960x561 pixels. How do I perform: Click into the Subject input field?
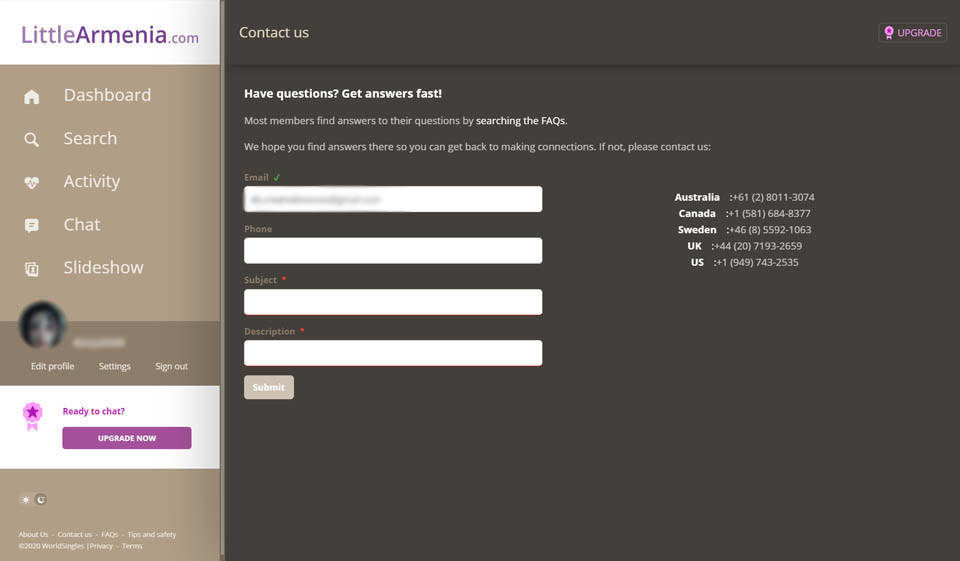pyautogui.click(x=393, y=302)
